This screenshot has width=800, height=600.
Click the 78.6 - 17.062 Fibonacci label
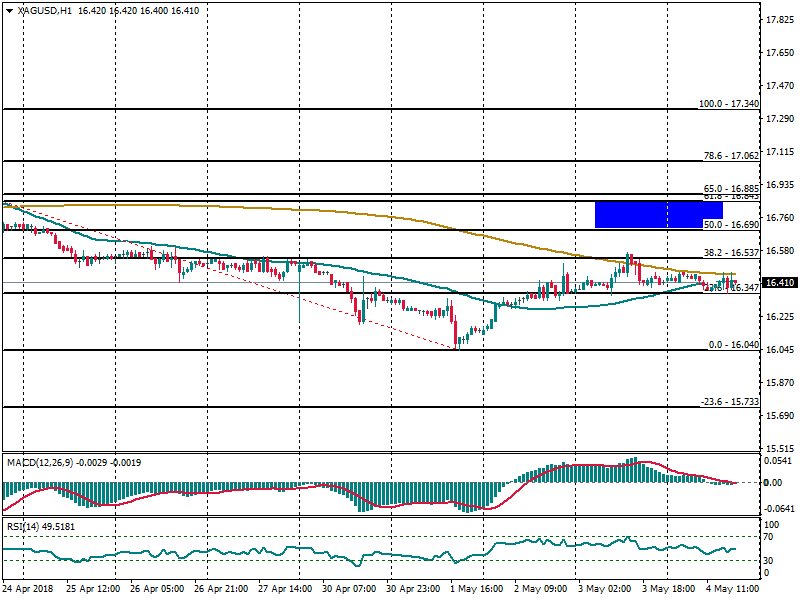click(x=731, y=155)
